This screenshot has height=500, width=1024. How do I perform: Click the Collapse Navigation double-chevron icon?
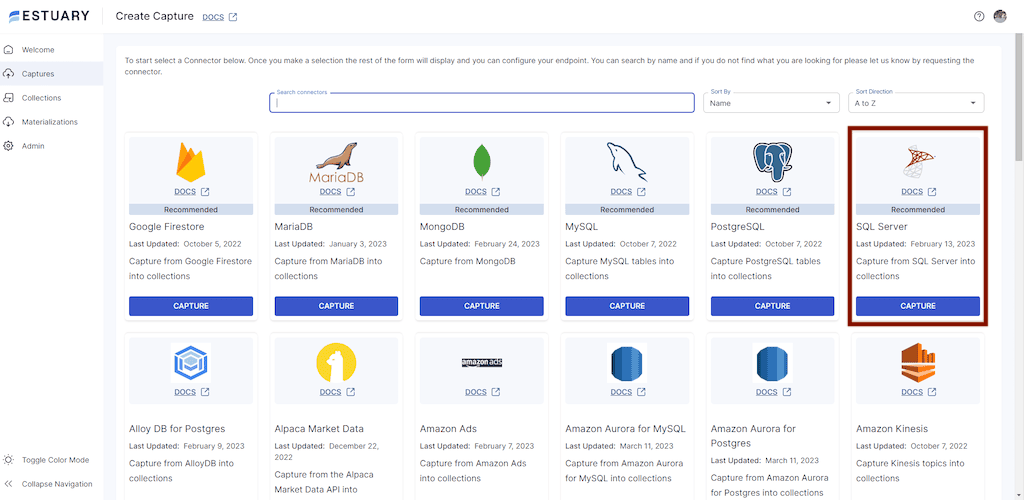(9, 484)
